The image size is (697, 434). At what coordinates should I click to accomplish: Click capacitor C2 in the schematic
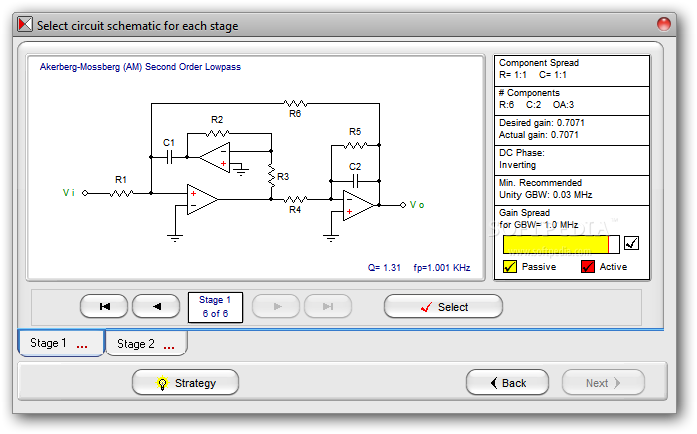point(355,181)
